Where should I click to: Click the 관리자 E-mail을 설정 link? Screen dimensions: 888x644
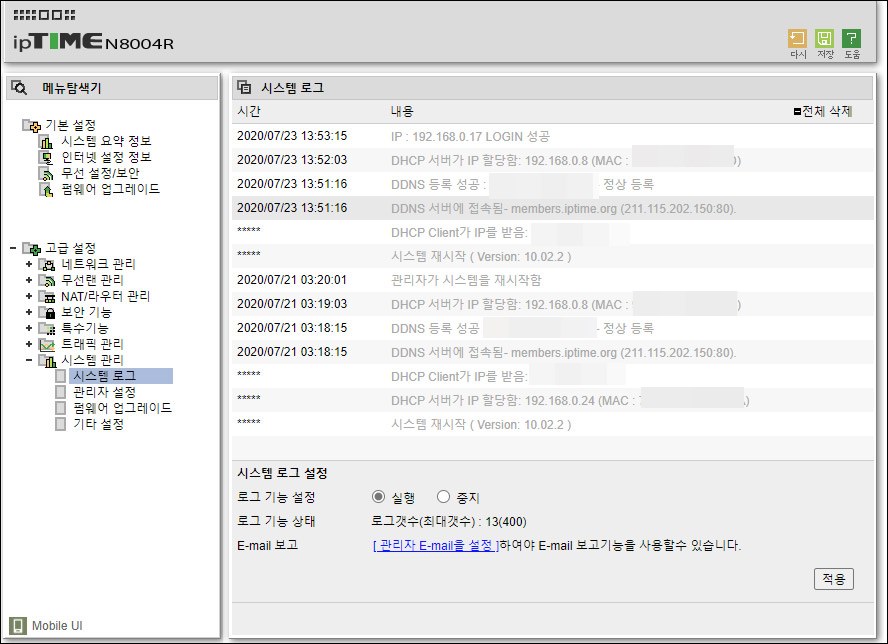point(435,545)
